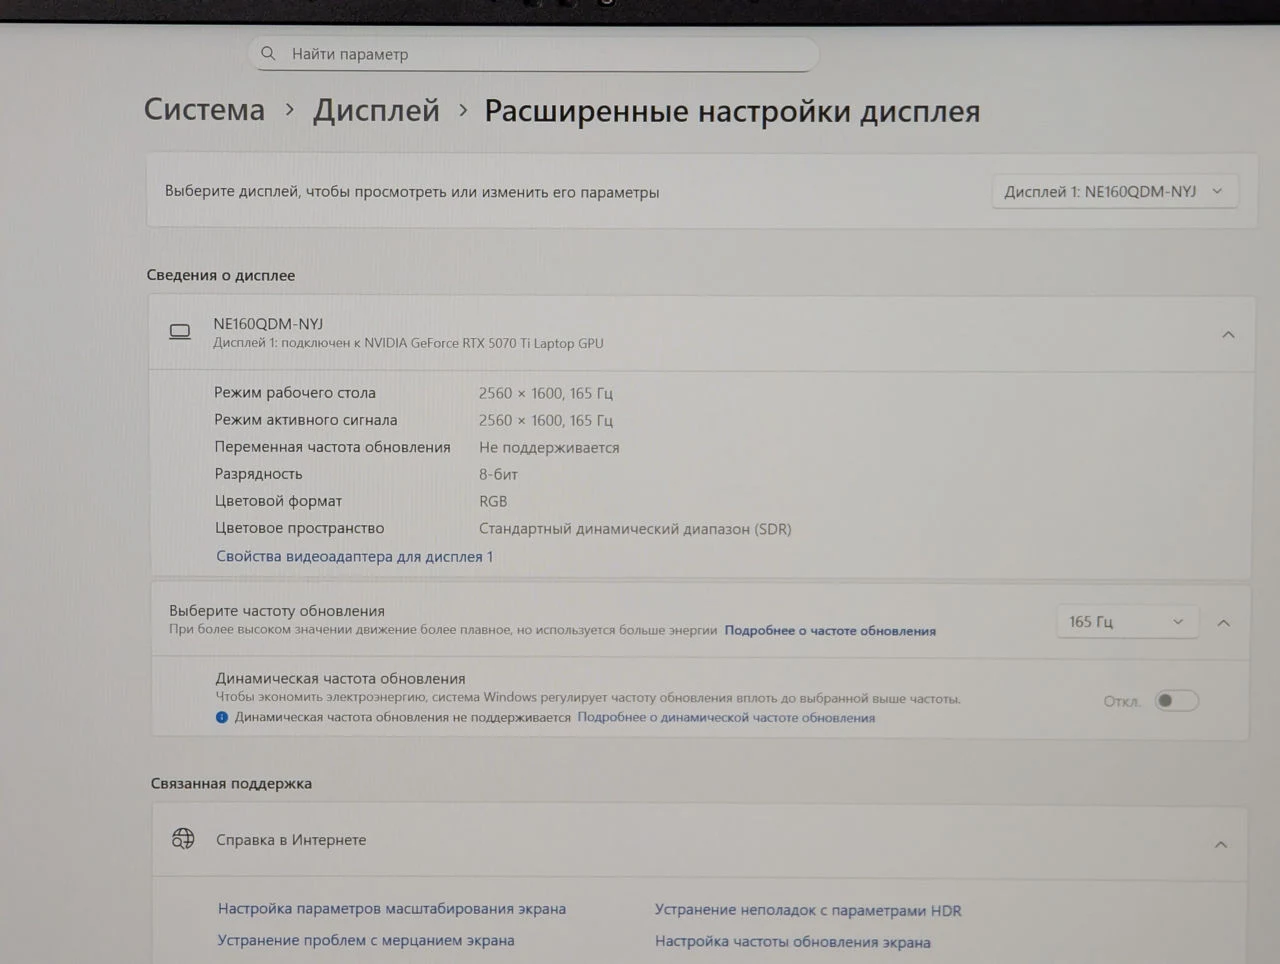Open the 165 Гц refresh rate dropdown
The width and height of the screenshot is (1280, 964).
pyautogui.click(x=1126, y=622)
